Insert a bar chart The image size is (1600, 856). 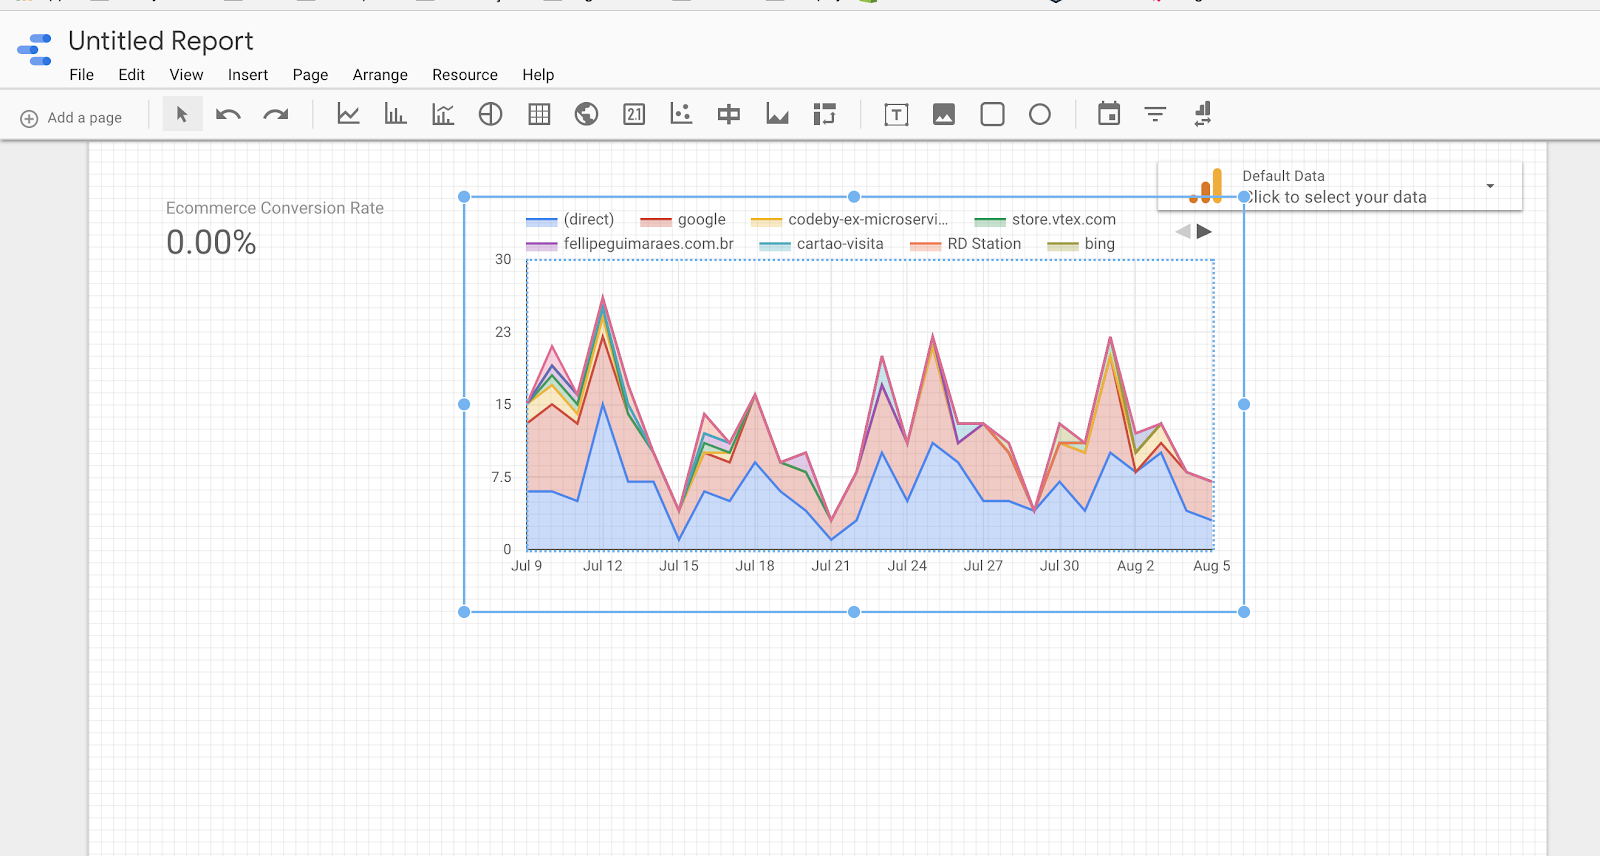click(x=396, y=114)
